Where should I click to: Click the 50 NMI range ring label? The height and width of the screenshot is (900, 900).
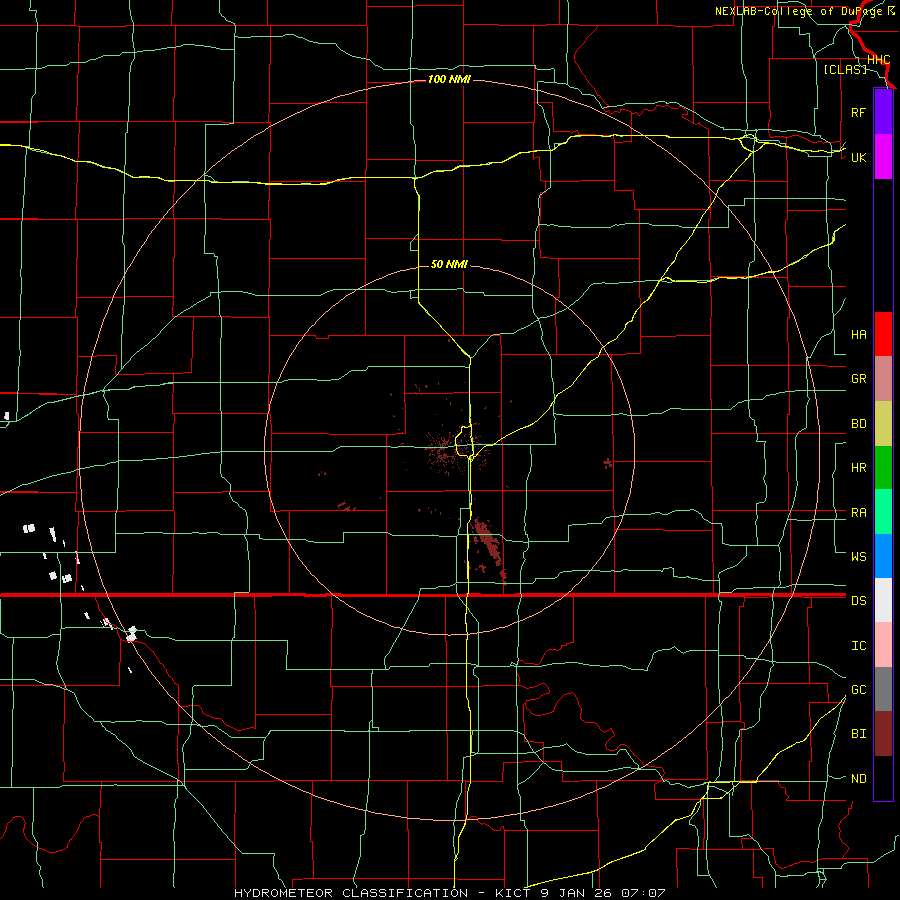449,264
